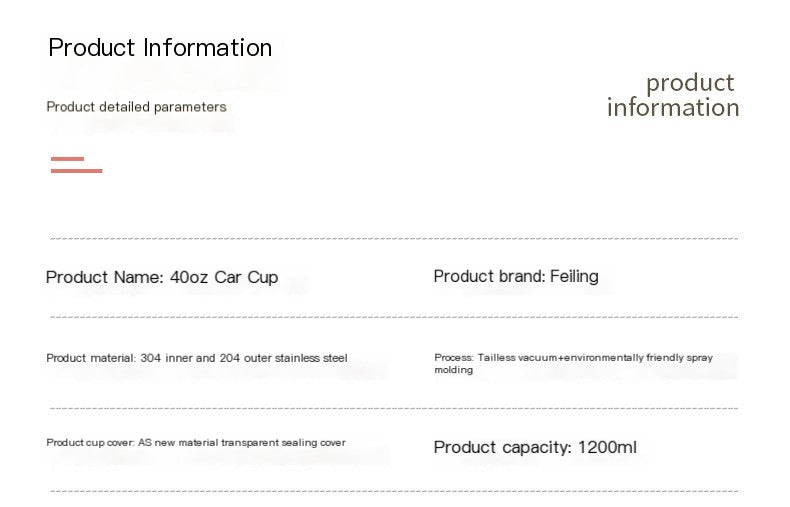This screenshot has width=790, height=507.
Task: Select 'Product Name: 40oz Car Cup' text
Action: (162, 277)
